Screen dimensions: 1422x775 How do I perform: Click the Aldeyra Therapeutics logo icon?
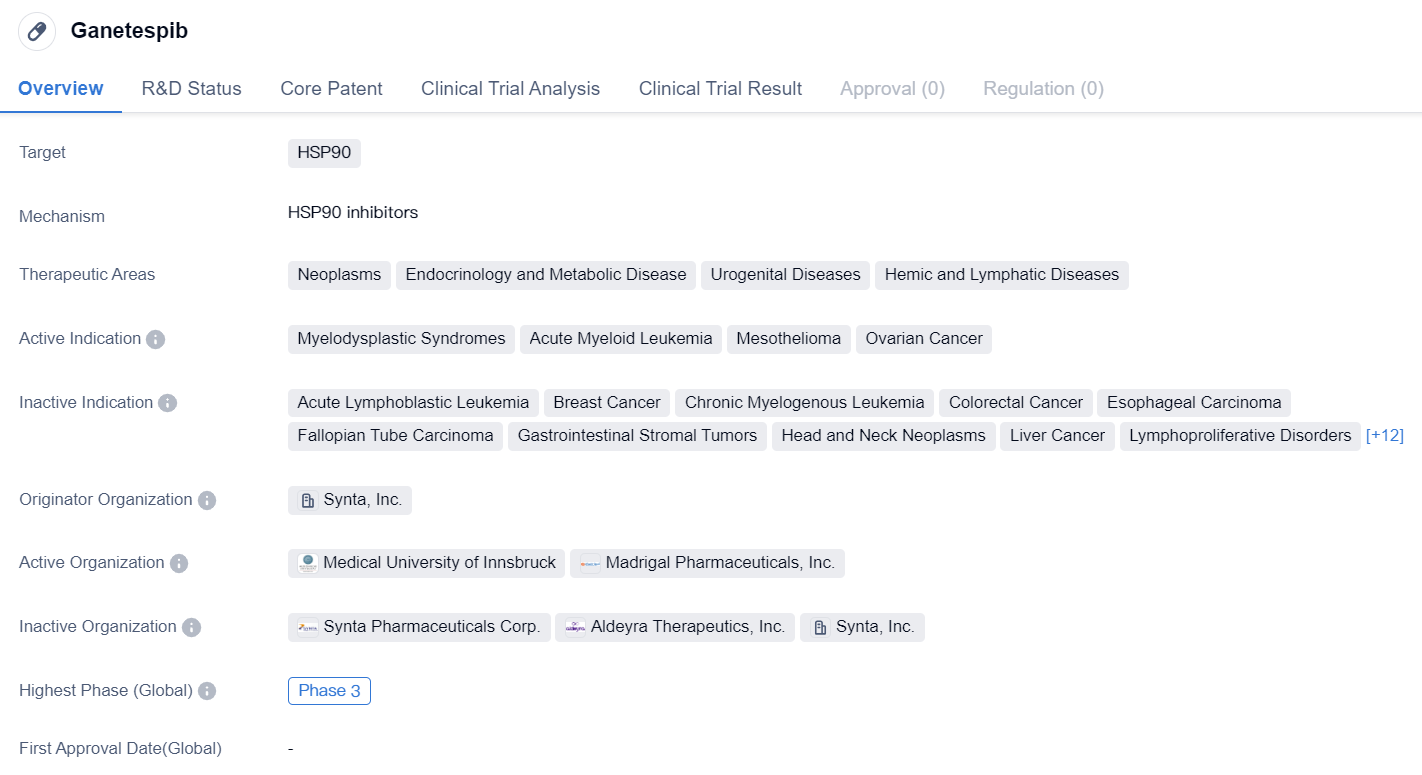pyautogui.click(x=575, y=627)
